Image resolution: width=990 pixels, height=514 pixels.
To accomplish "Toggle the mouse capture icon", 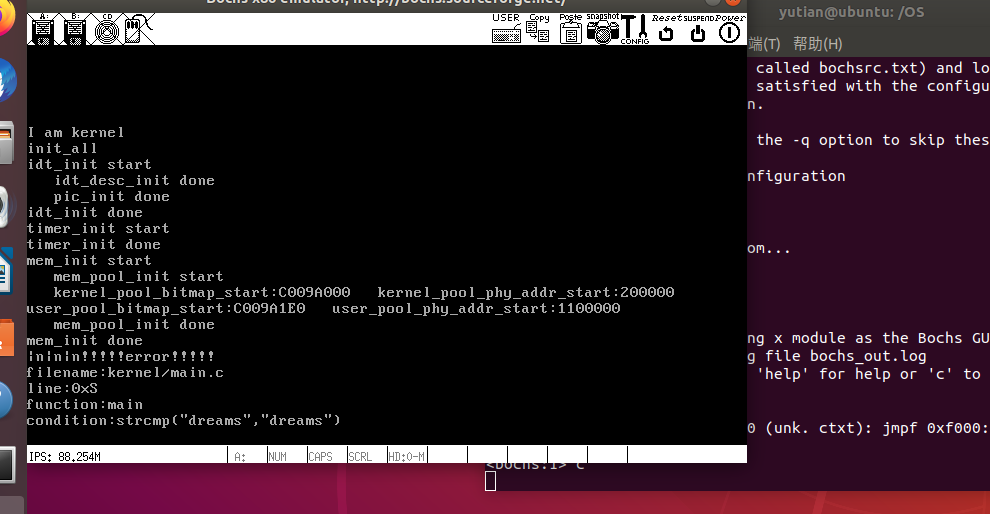I will tap(136, 29).
